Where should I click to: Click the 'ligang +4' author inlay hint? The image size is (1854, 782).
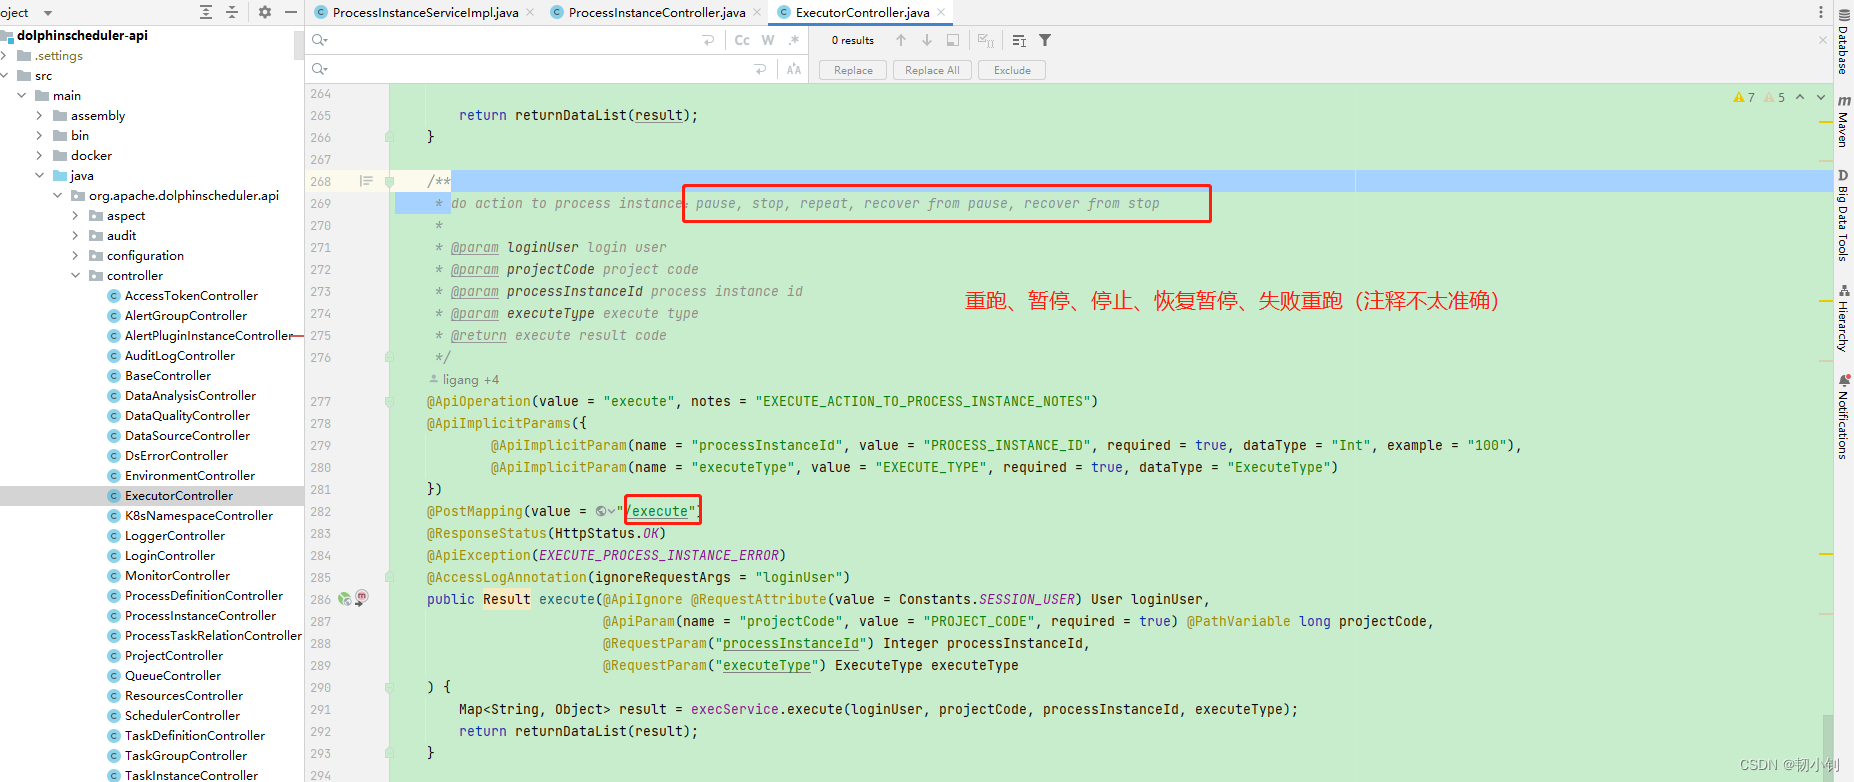pos(464,379)
